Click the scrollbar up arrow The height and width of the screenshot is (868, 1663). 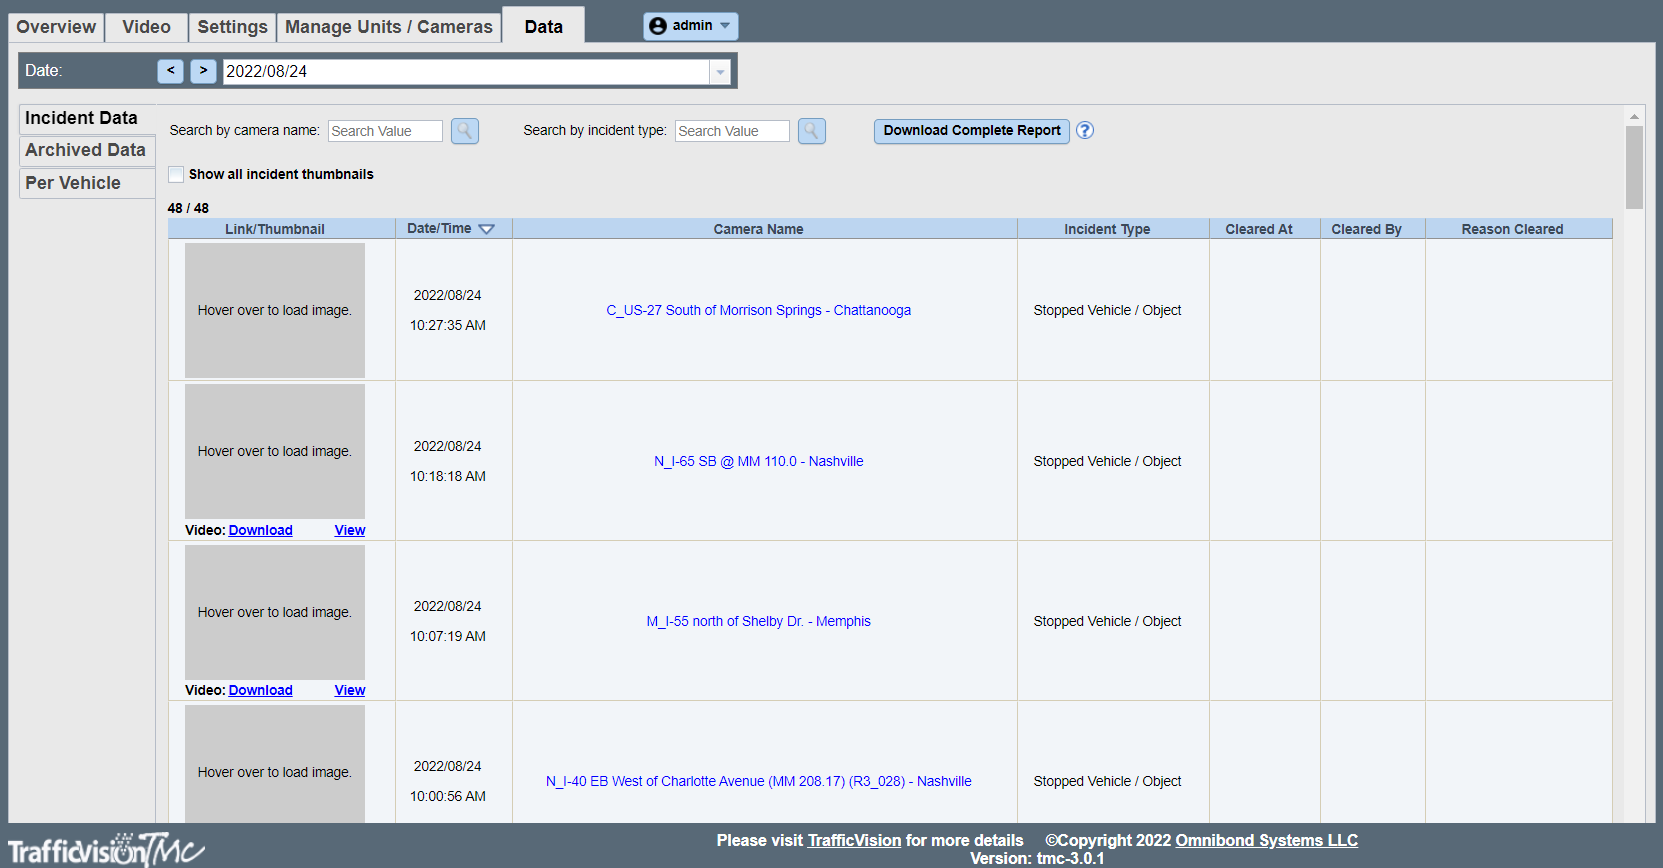tap(1634, 116)
